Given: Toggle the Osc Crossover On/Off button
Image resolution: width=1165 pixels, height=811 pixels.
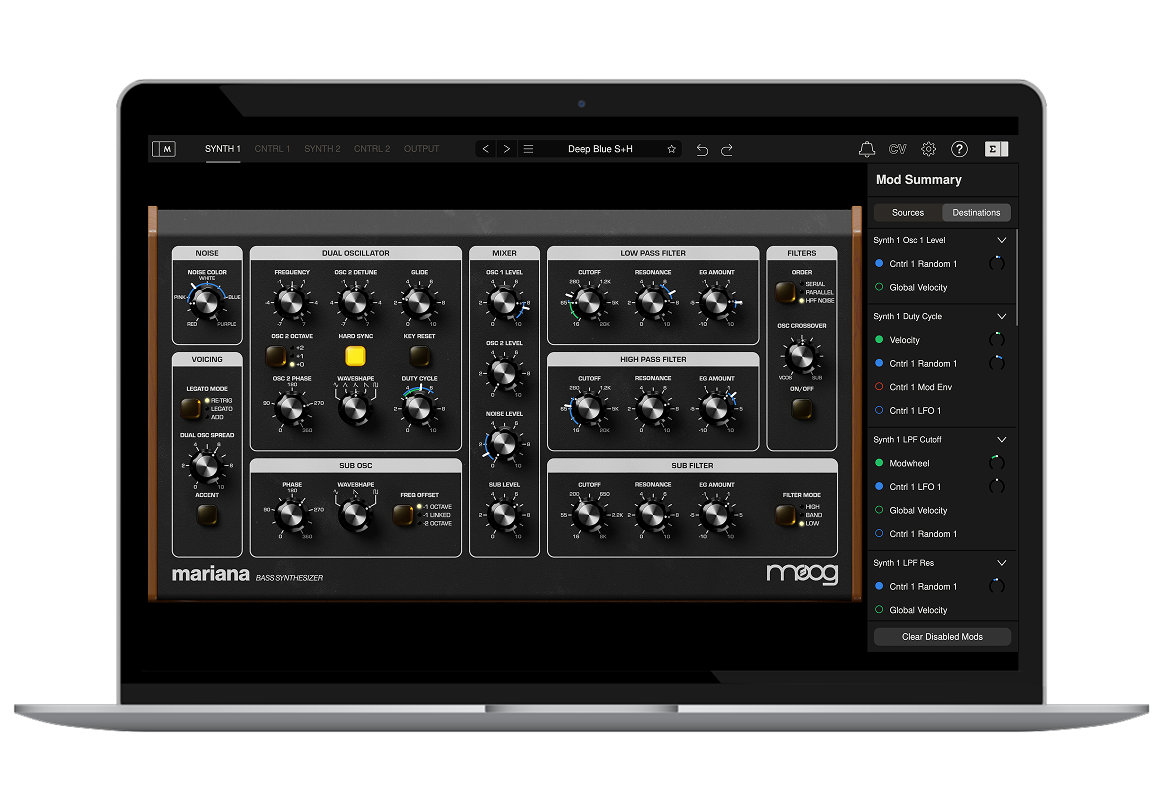Looking at the screenshot, I should click(x=802, y=408).
